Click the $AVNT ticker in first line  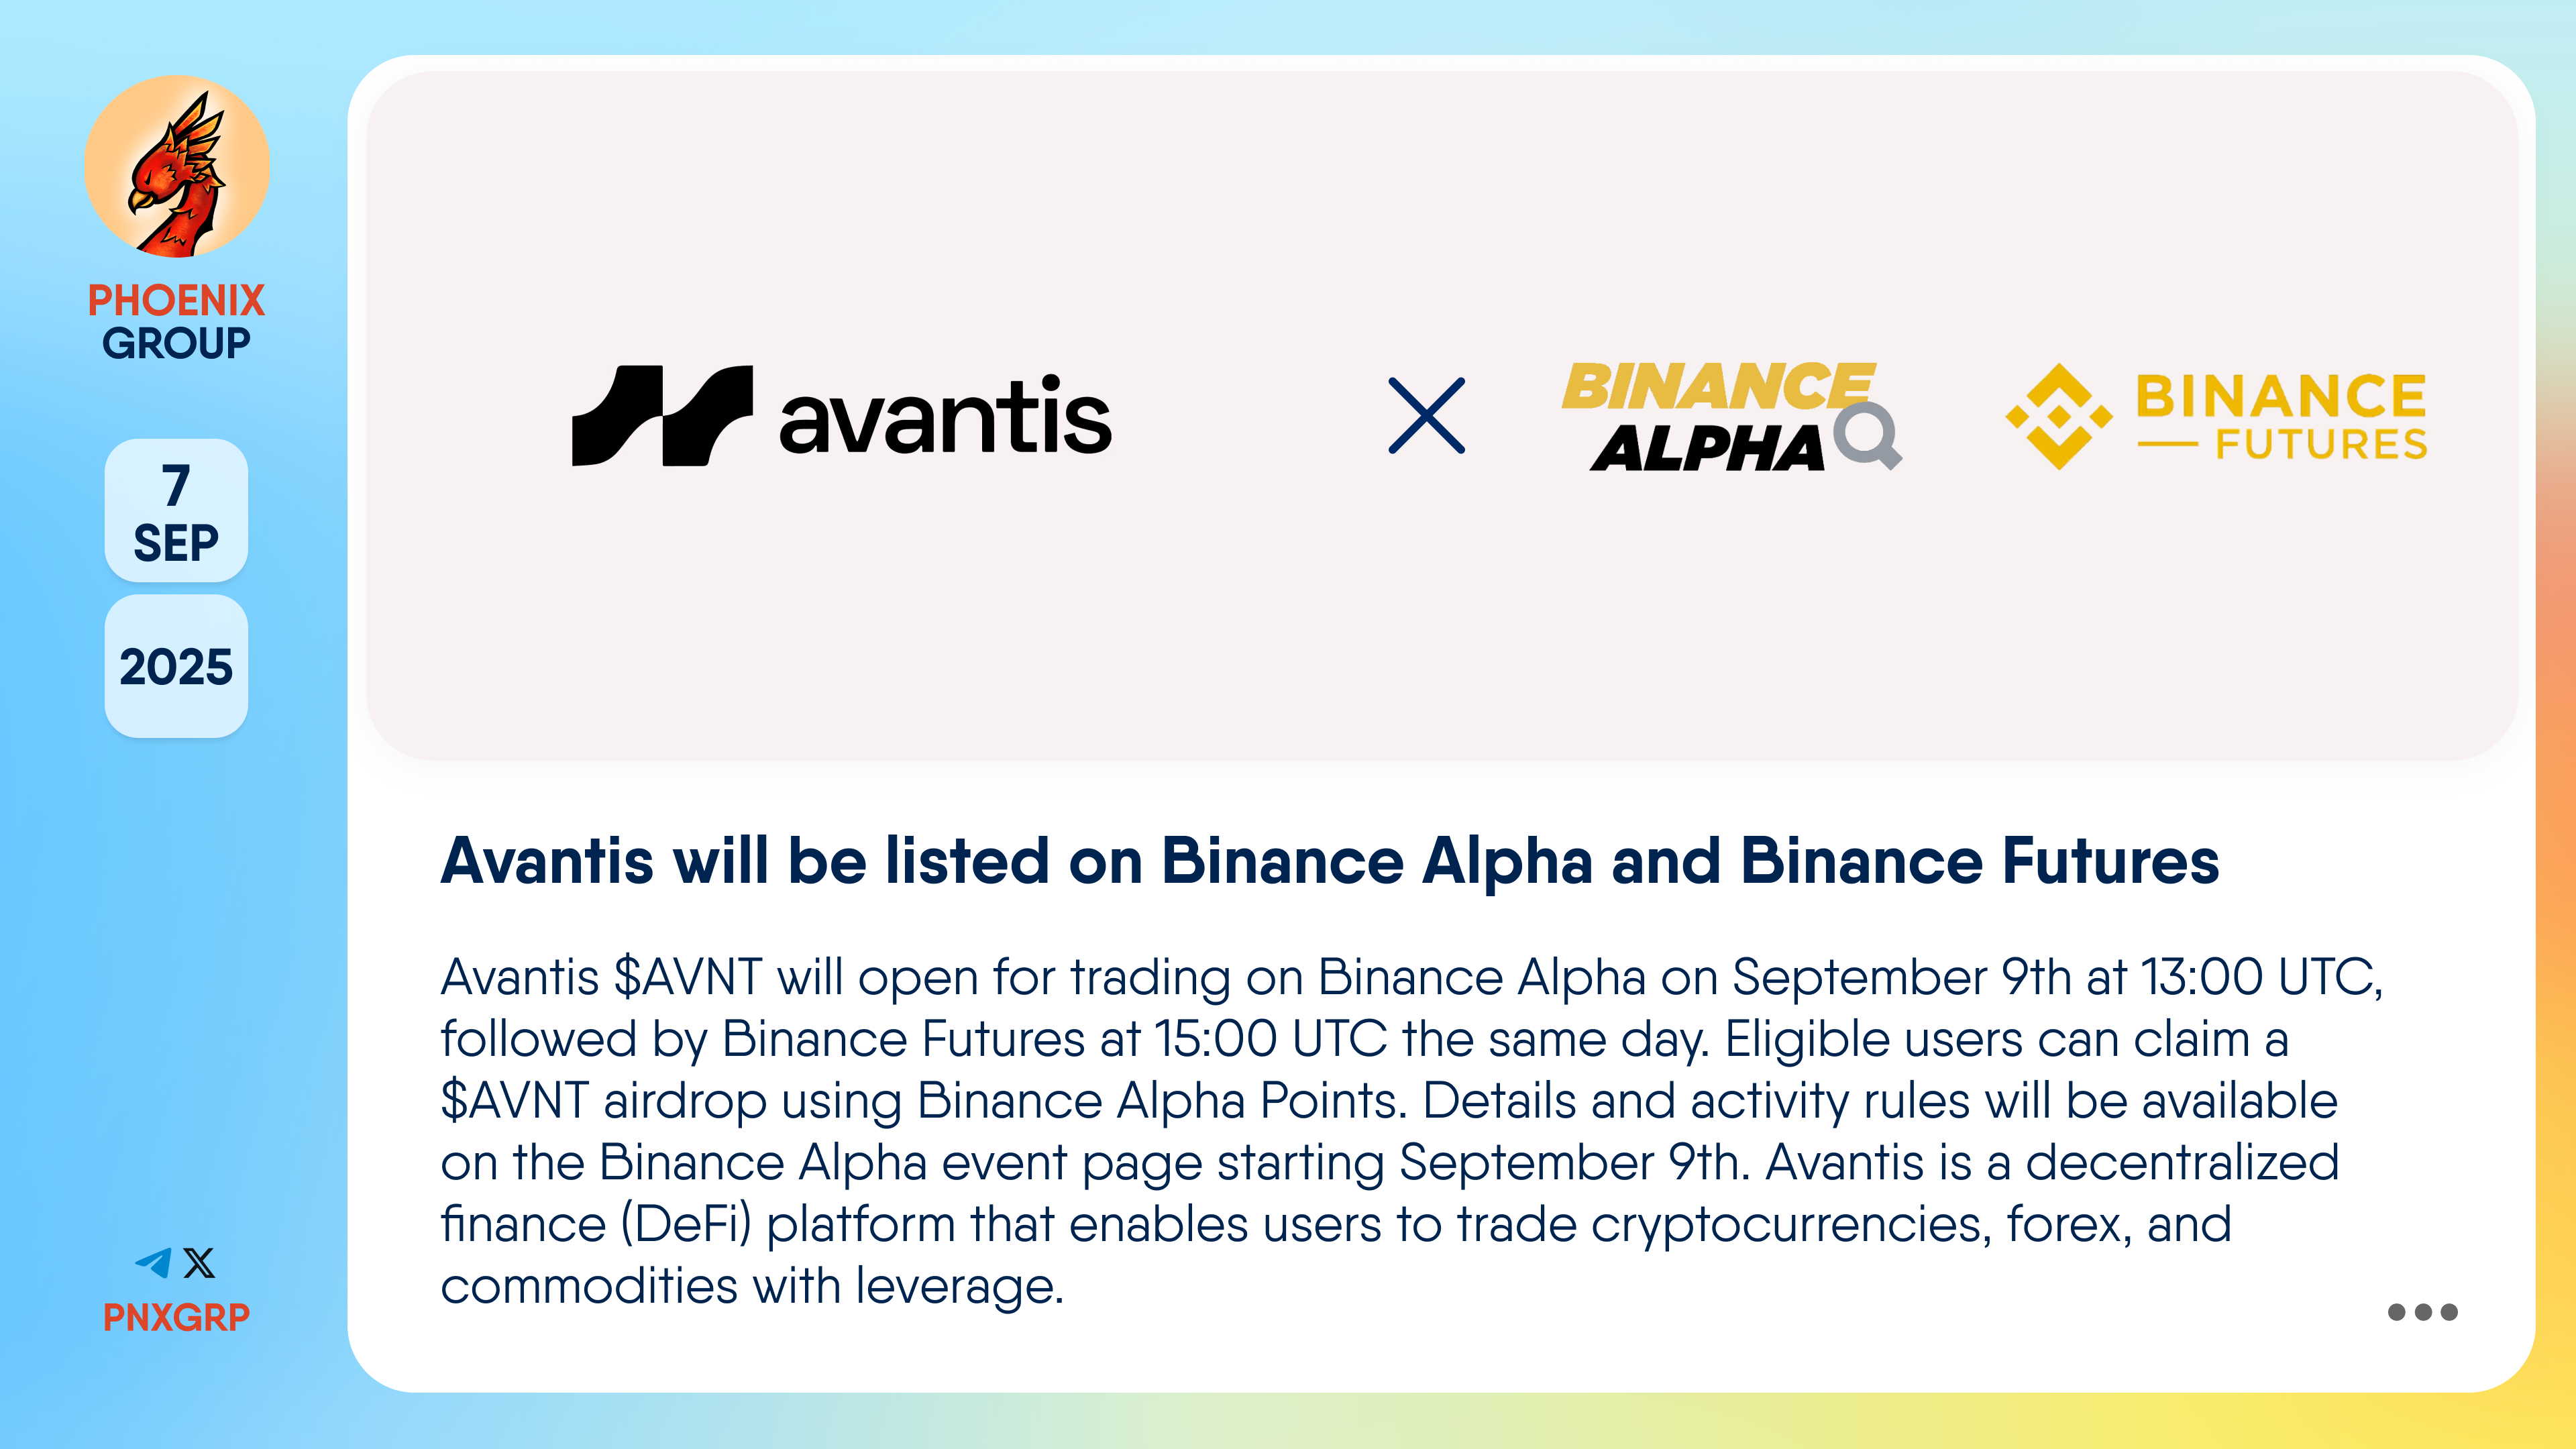pos(688,977)
